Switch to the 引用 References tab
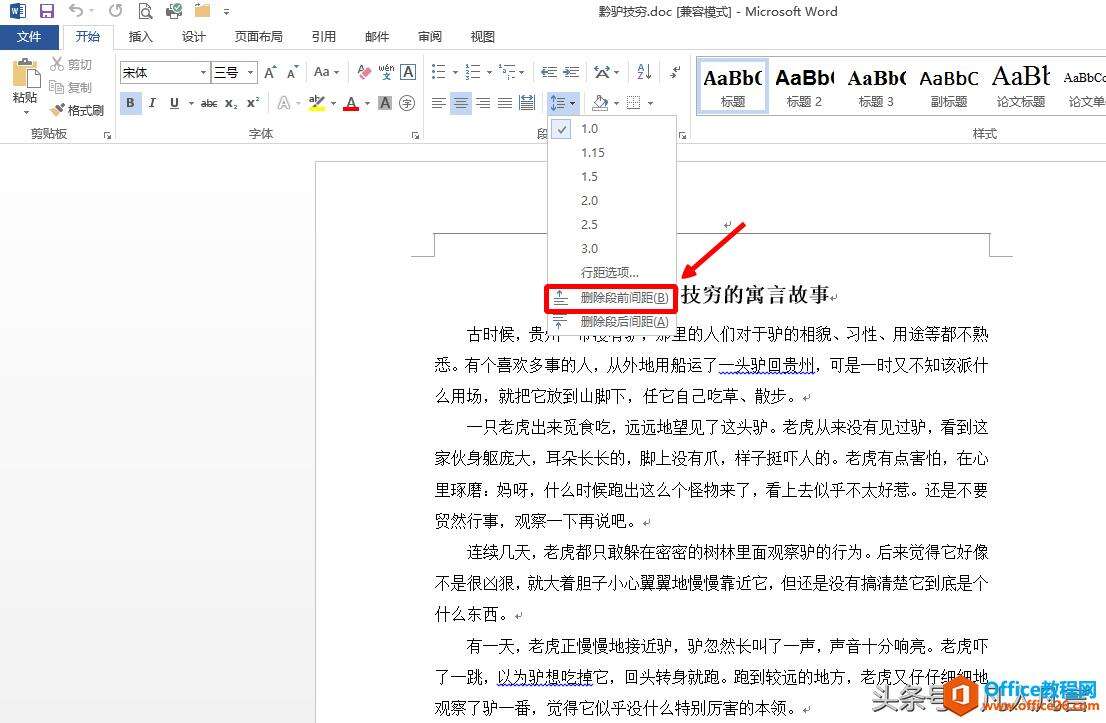 [x=324, y=37]
